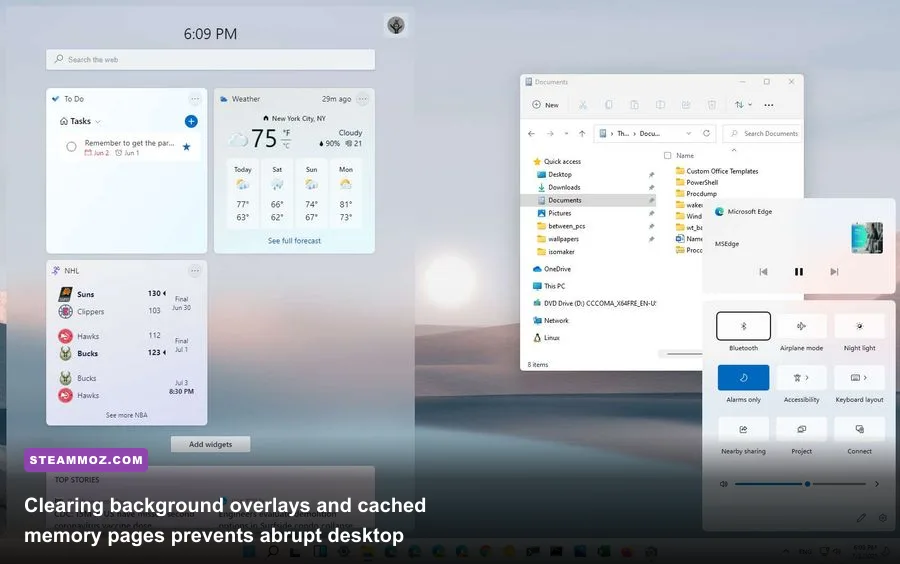Open the See full forecast link
Screen dimensions: 900x564
(294, 241)
